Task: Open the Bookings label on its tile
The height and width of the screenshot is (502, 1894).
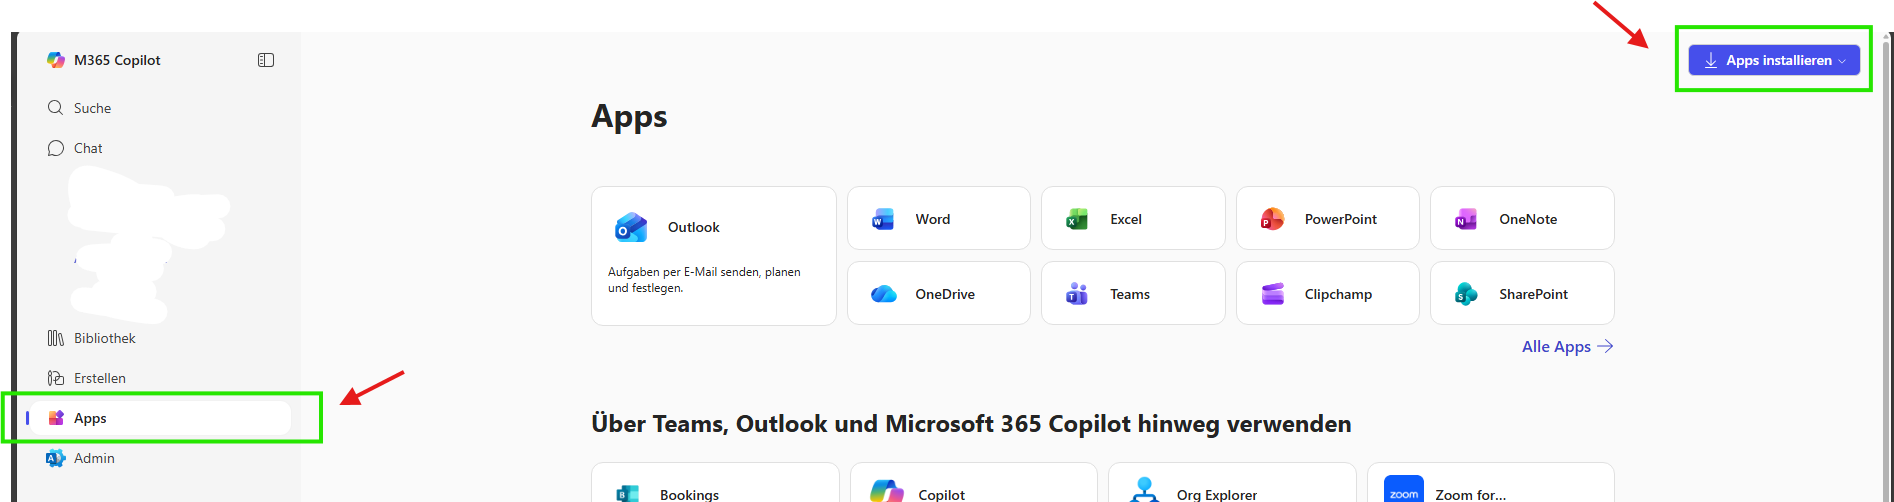Action: pyautogui.click(x=689, y=494)
